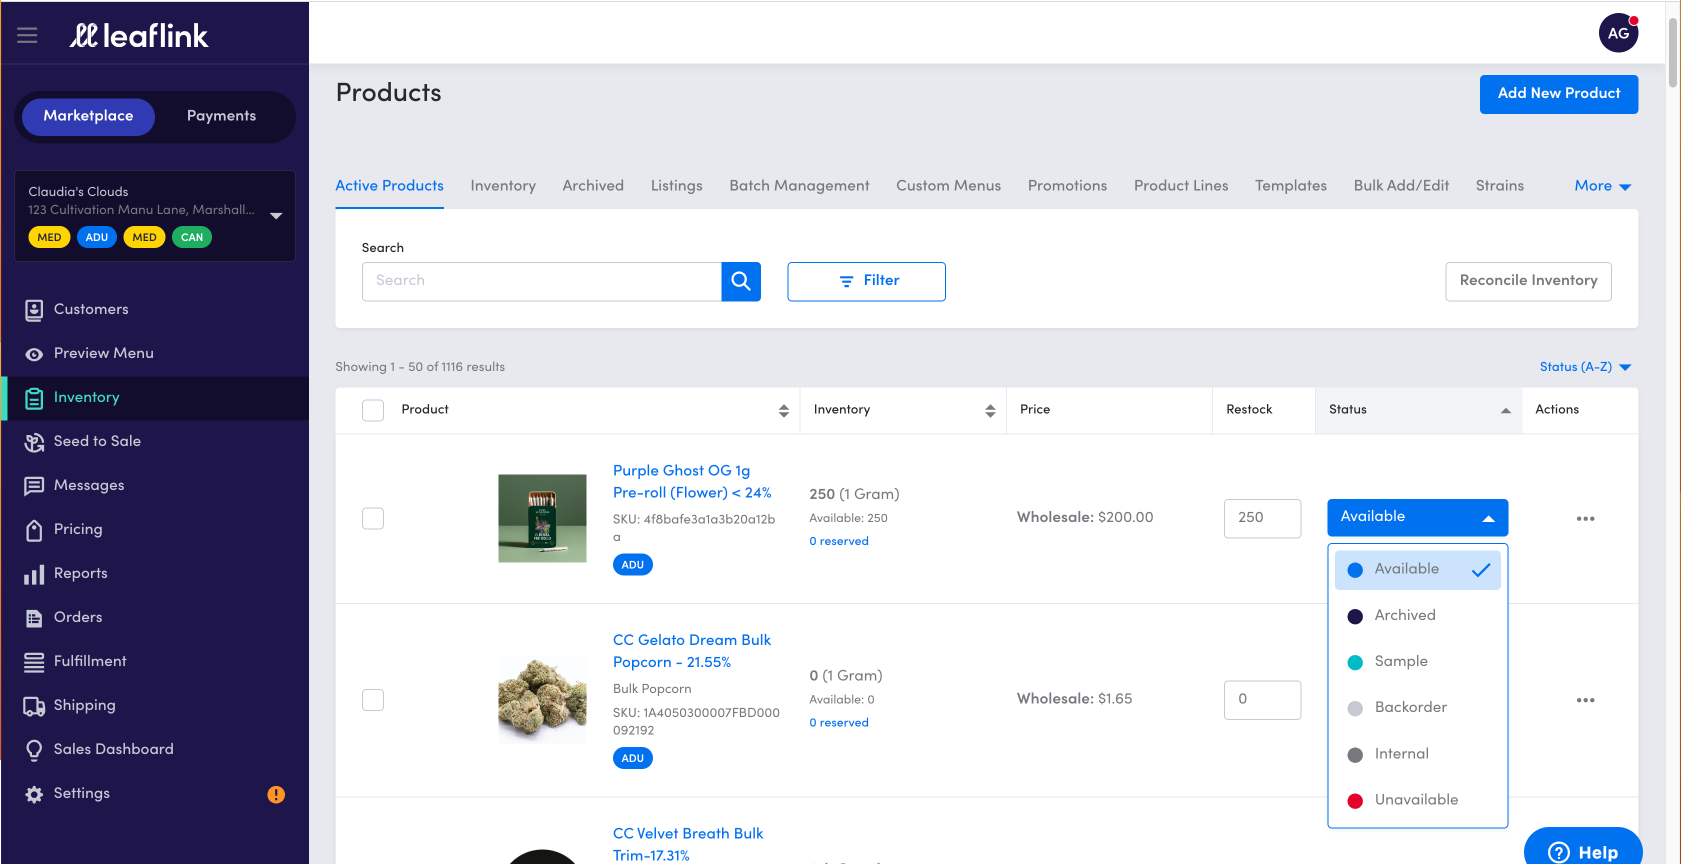Select Sample status option
The image size is (1681, 864).
tap(1417, 661)
